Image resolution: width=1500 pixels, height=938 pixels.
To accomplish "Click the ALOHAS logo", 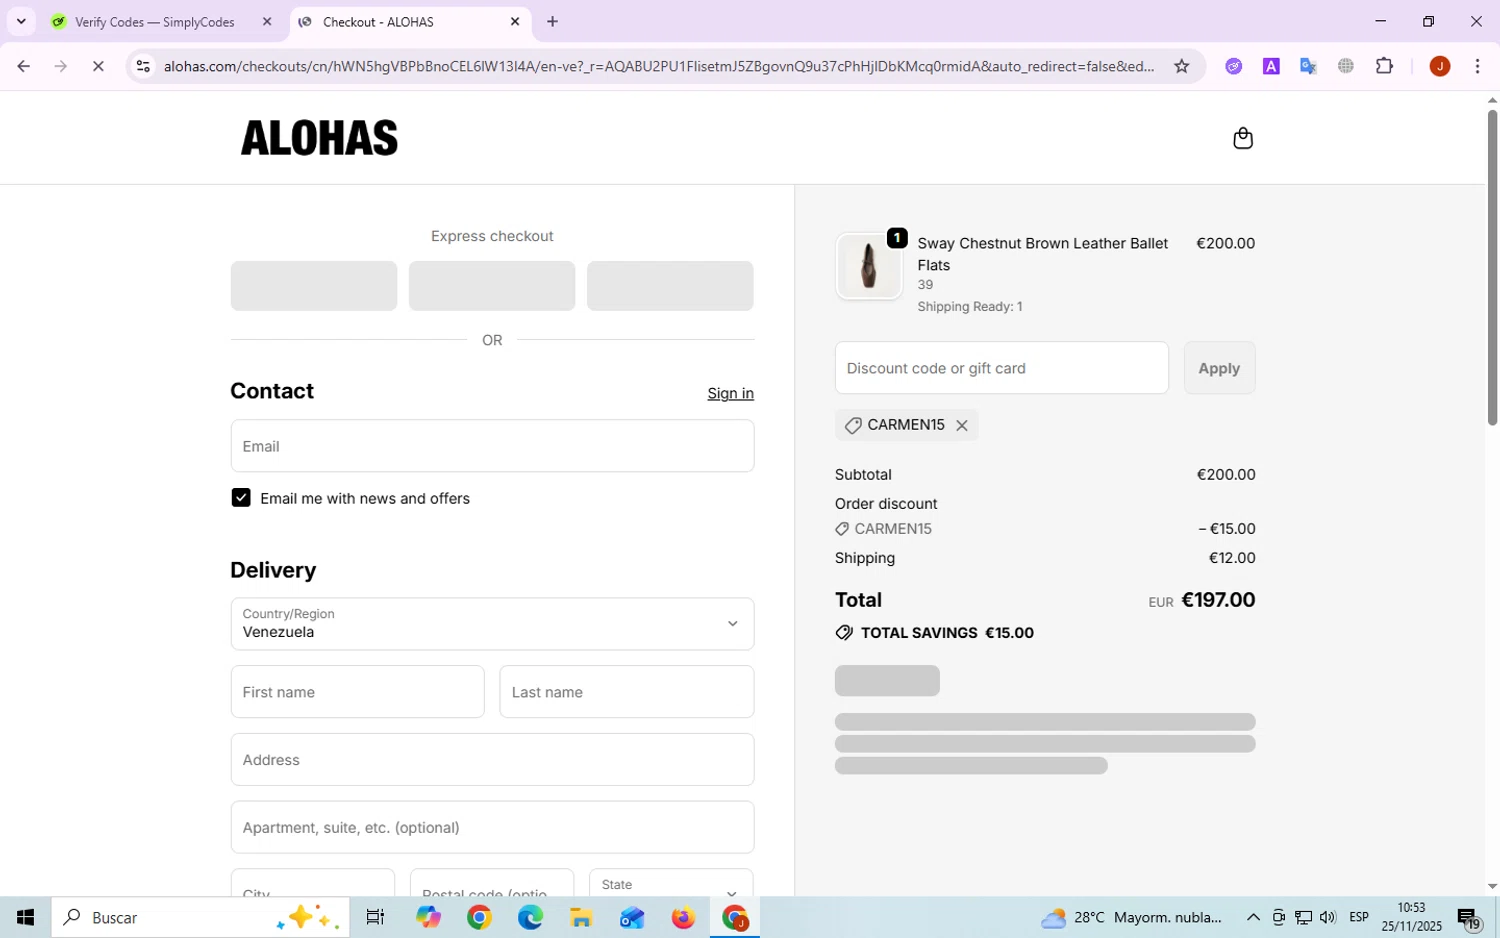I will coord(319,138).
